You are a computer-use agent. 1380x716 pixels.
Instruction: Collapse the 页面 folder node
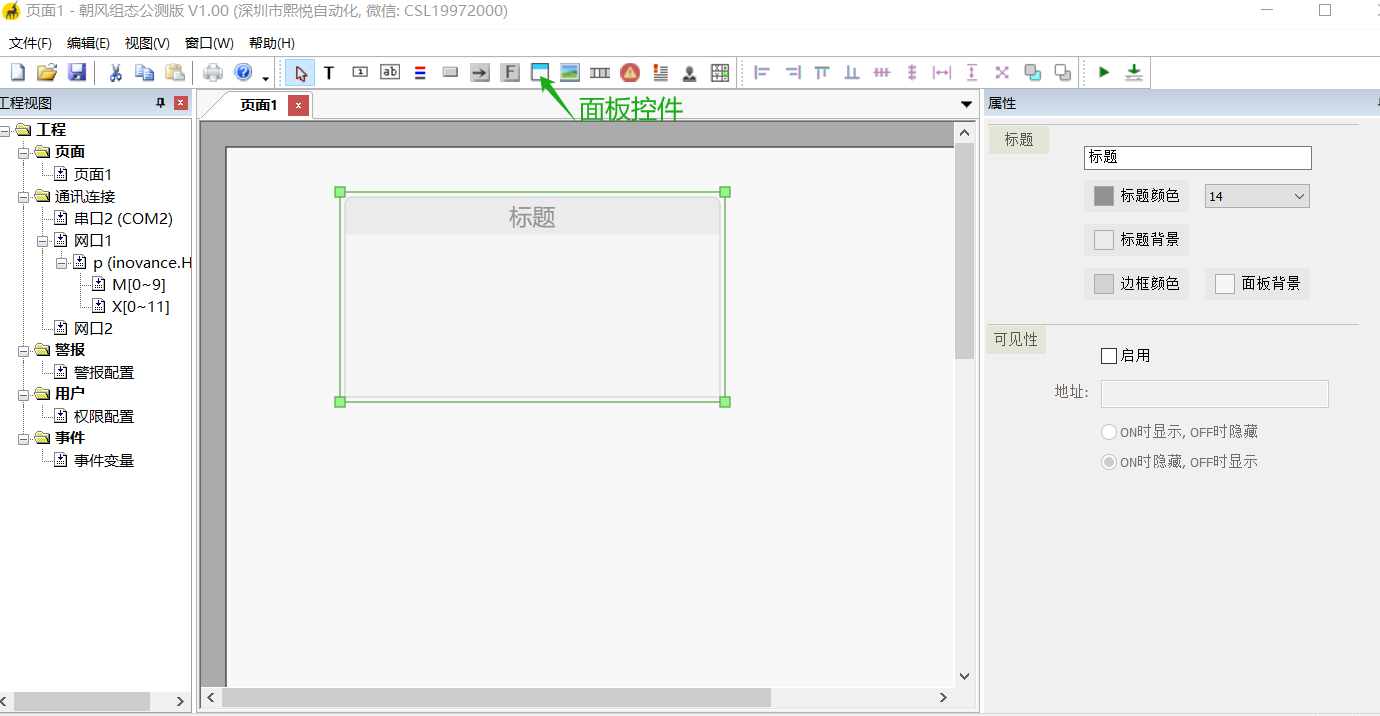pyautogui.click(x=24, y=152)
